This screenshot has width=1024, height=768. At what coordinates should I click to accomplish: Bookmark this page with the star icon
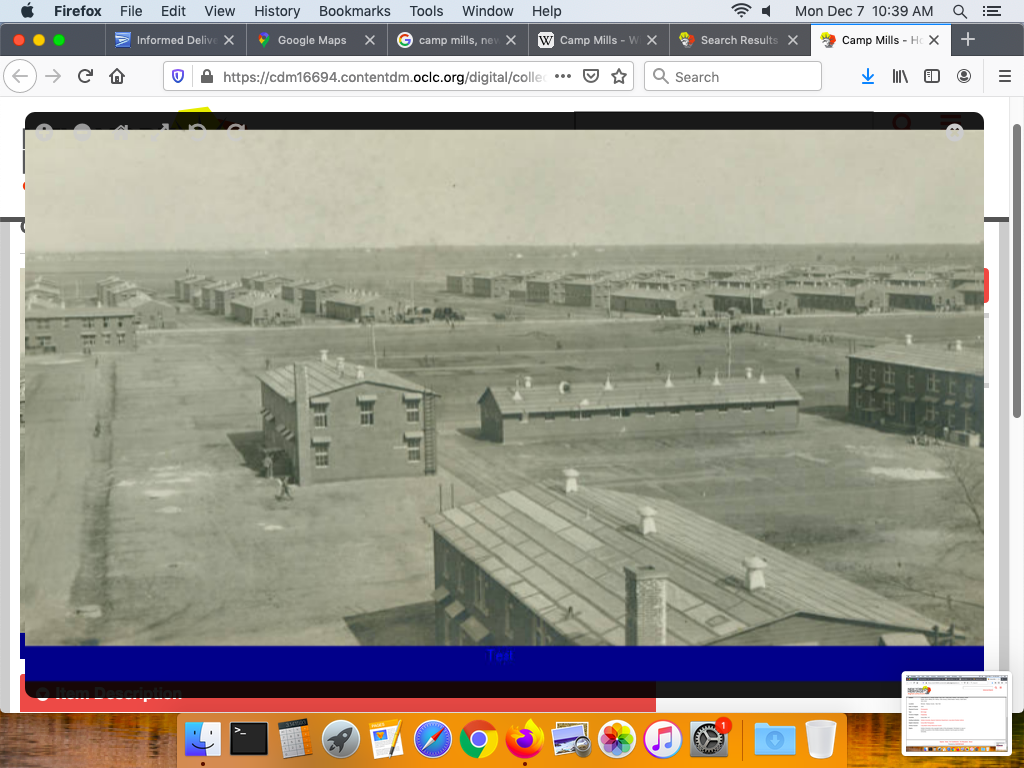[619, 77]
